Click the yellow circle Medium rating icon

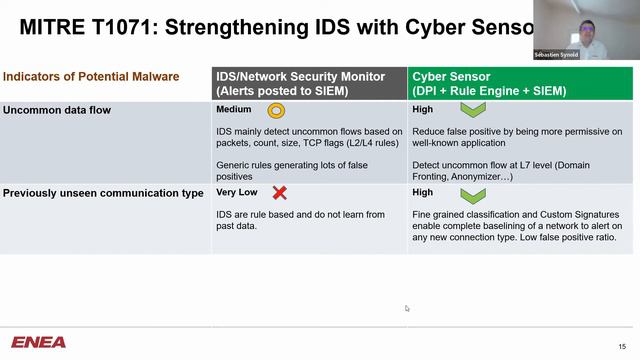(x=276, y=111)
